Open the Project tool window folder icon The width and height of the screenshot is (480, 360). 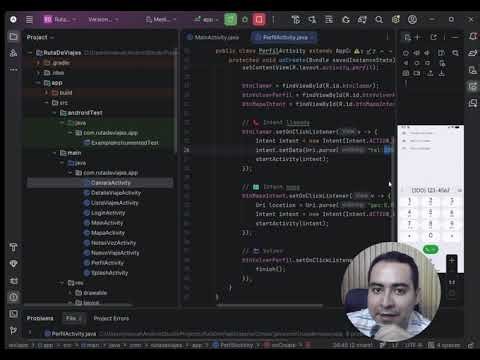[x=13, y=36]
